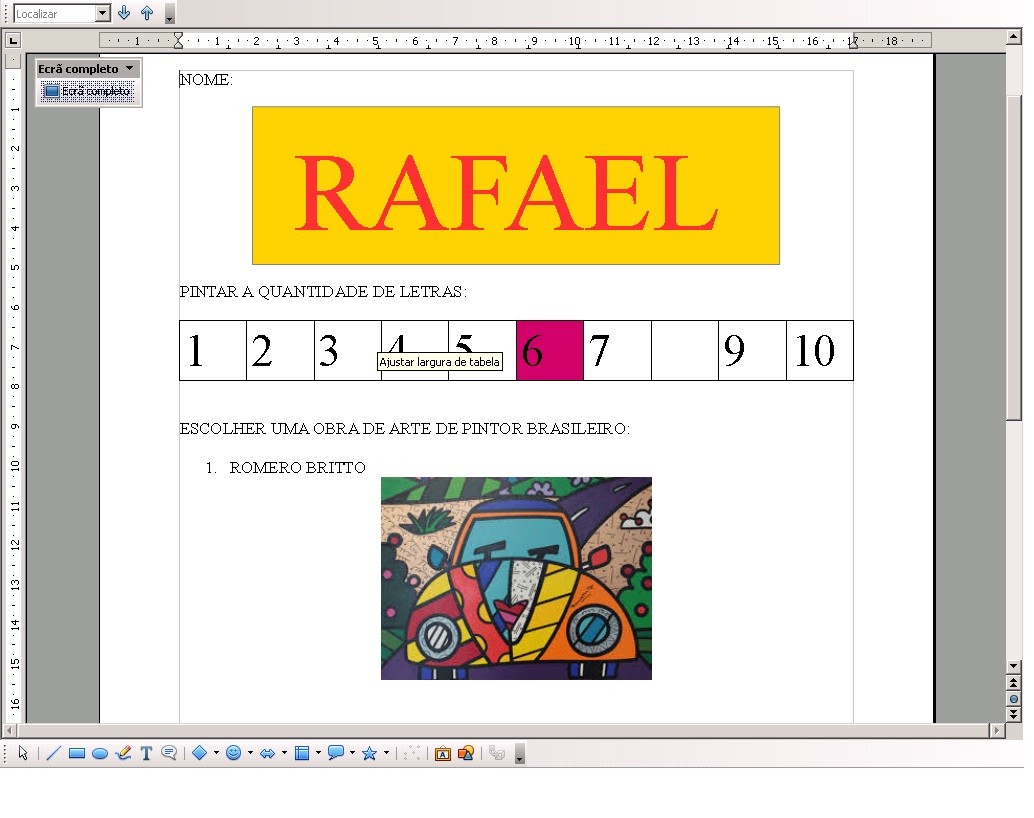This screenshot has width=1034, height=818.
Task: Click the empty table cell after 7
Action: coord(684,350)
